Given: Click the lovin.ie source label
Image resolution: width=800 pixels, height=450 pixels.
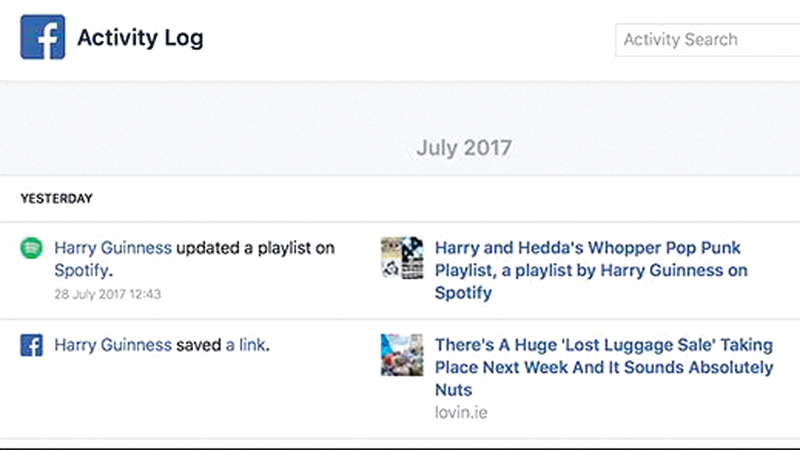Looking at the screenshot, I should (460, 412).
